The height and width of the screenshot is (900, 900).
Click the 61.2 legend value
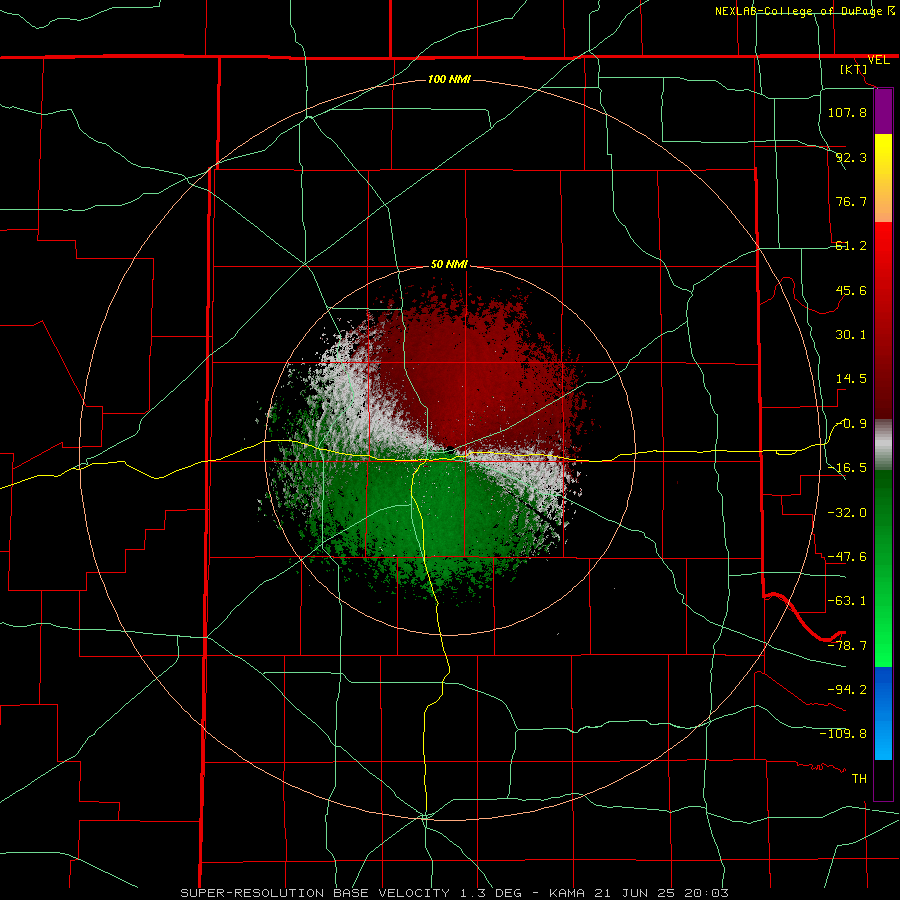point(851,246)
